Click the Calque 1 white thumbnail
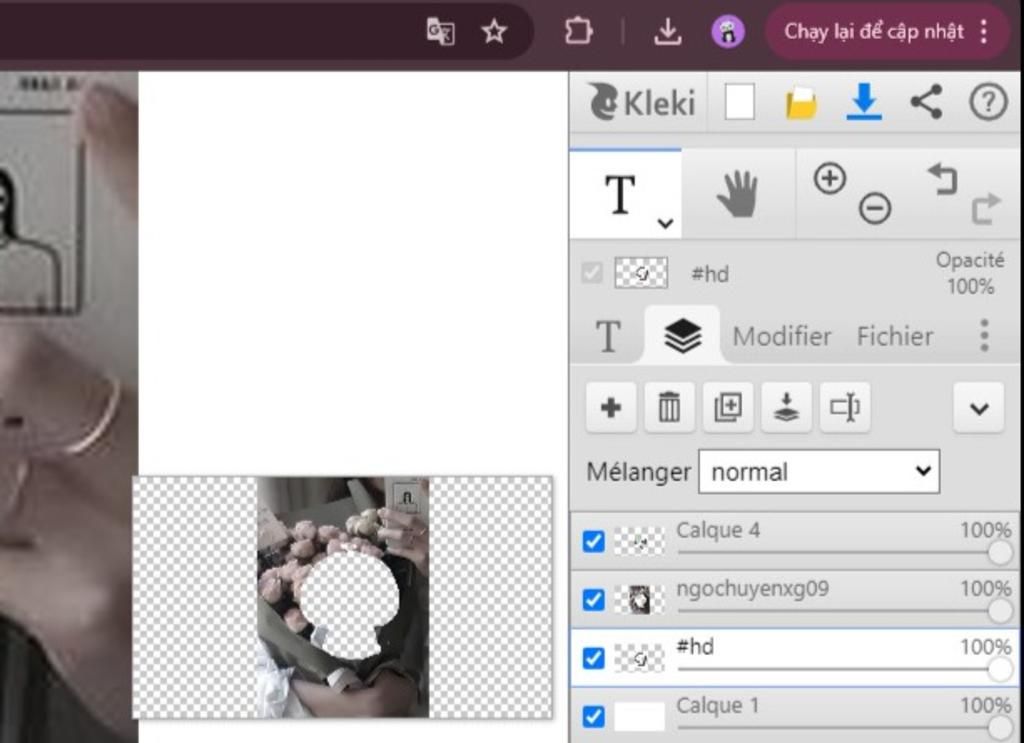This screenshot has width=1024, height=743. 639,716
